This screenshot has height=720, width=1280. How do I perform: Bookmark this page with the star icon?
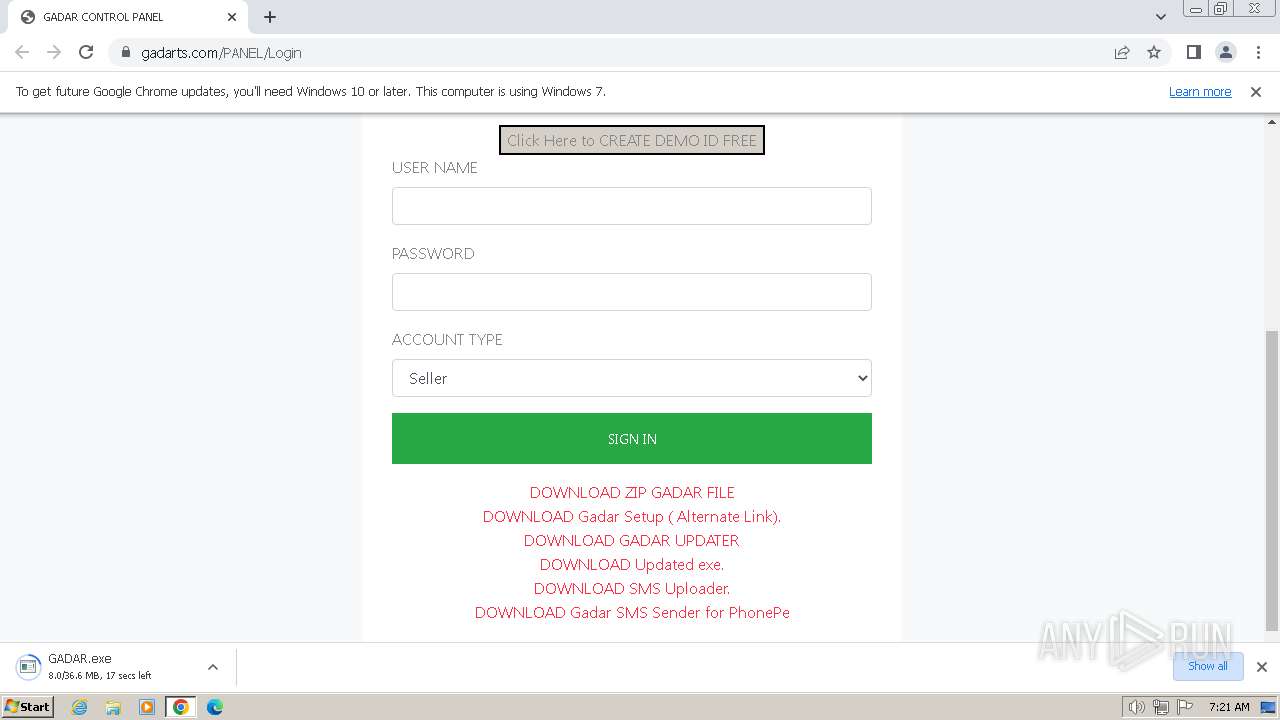coord(1154,52)
